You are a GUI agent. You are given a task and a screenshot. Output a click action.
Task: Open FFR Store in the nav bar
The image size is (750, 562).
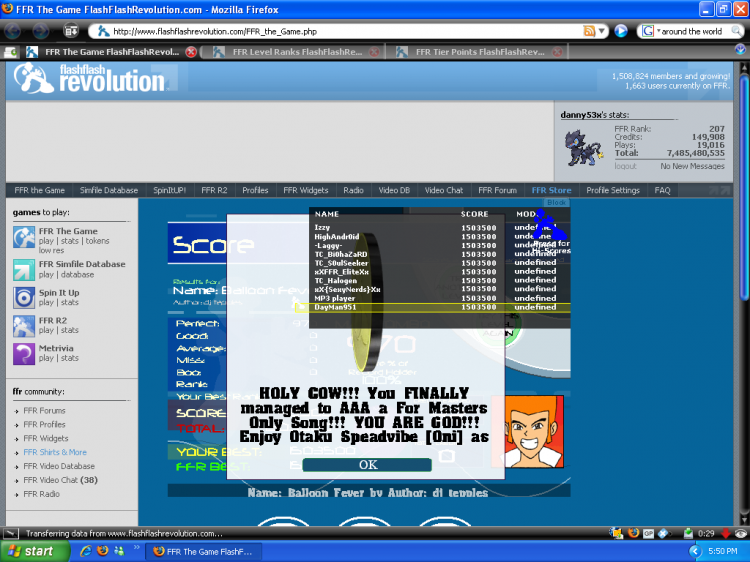click(x=551, y=190)
